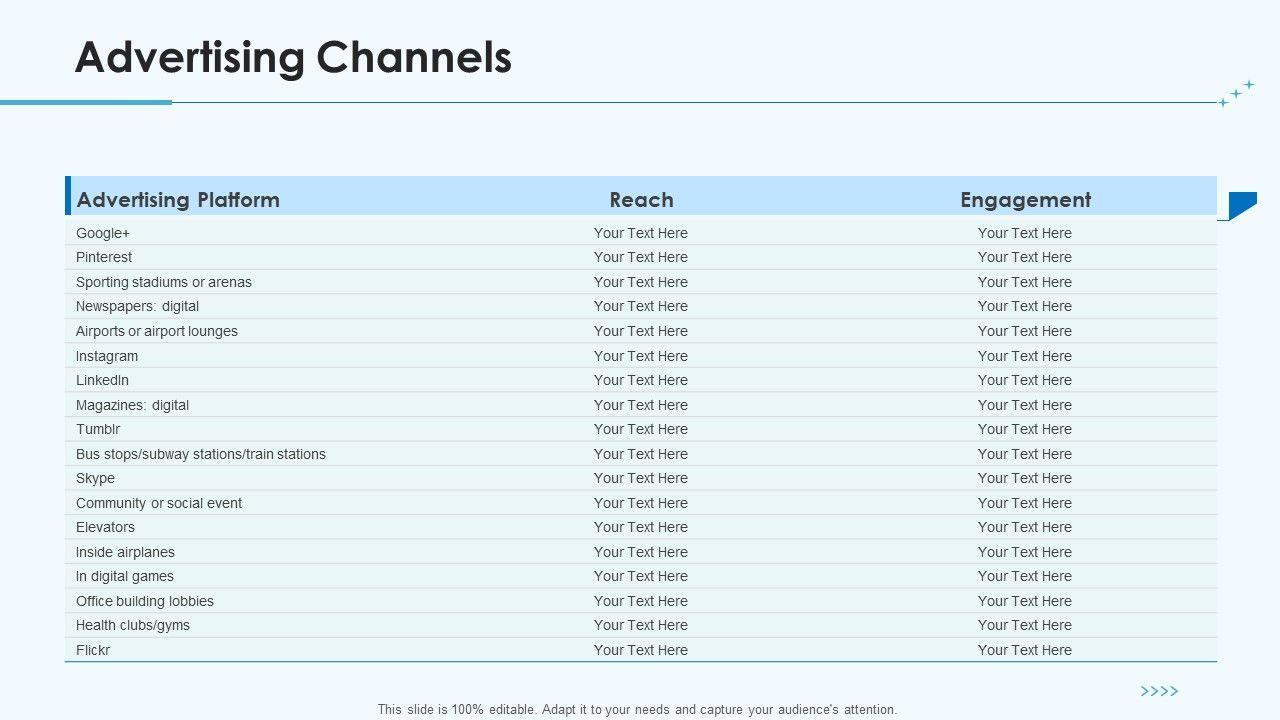Edit the Reach text for Tumblr row

click(641, 429)
